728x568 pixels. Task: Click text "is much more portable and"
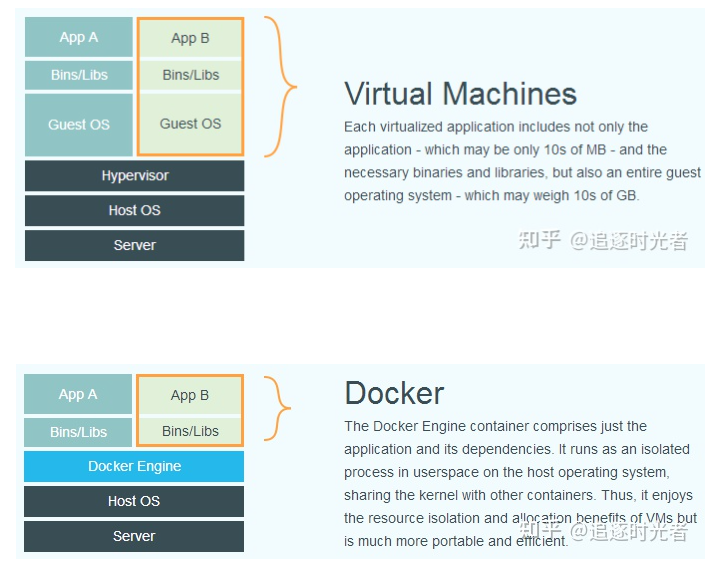click(428, 541)
